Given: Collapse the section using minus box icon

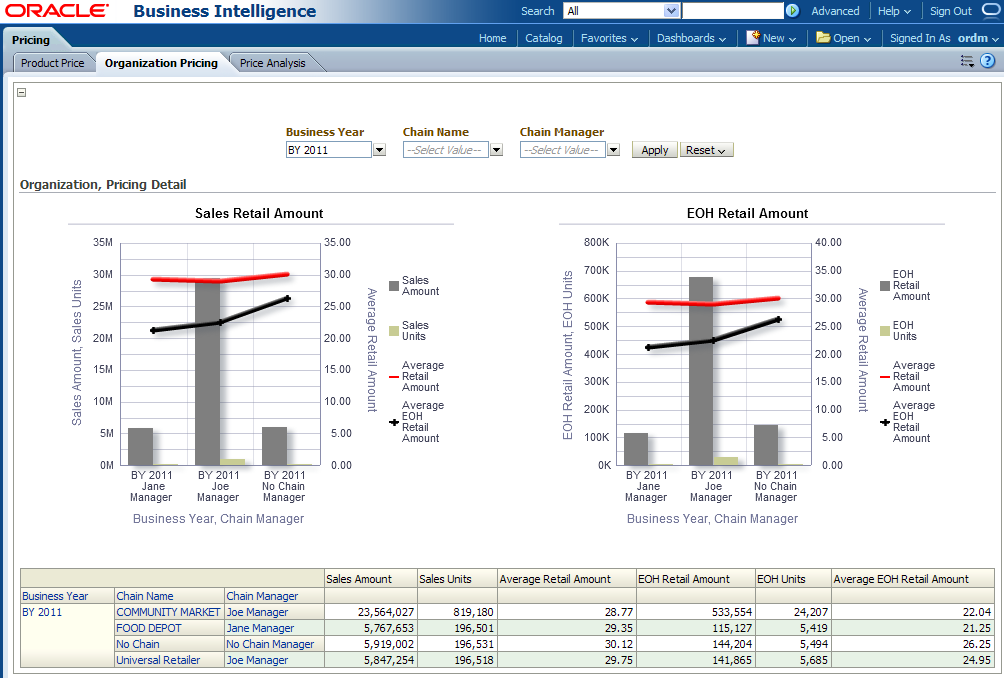Looking at the screenshot, I should pyautogui.click(x=22, y=93).
